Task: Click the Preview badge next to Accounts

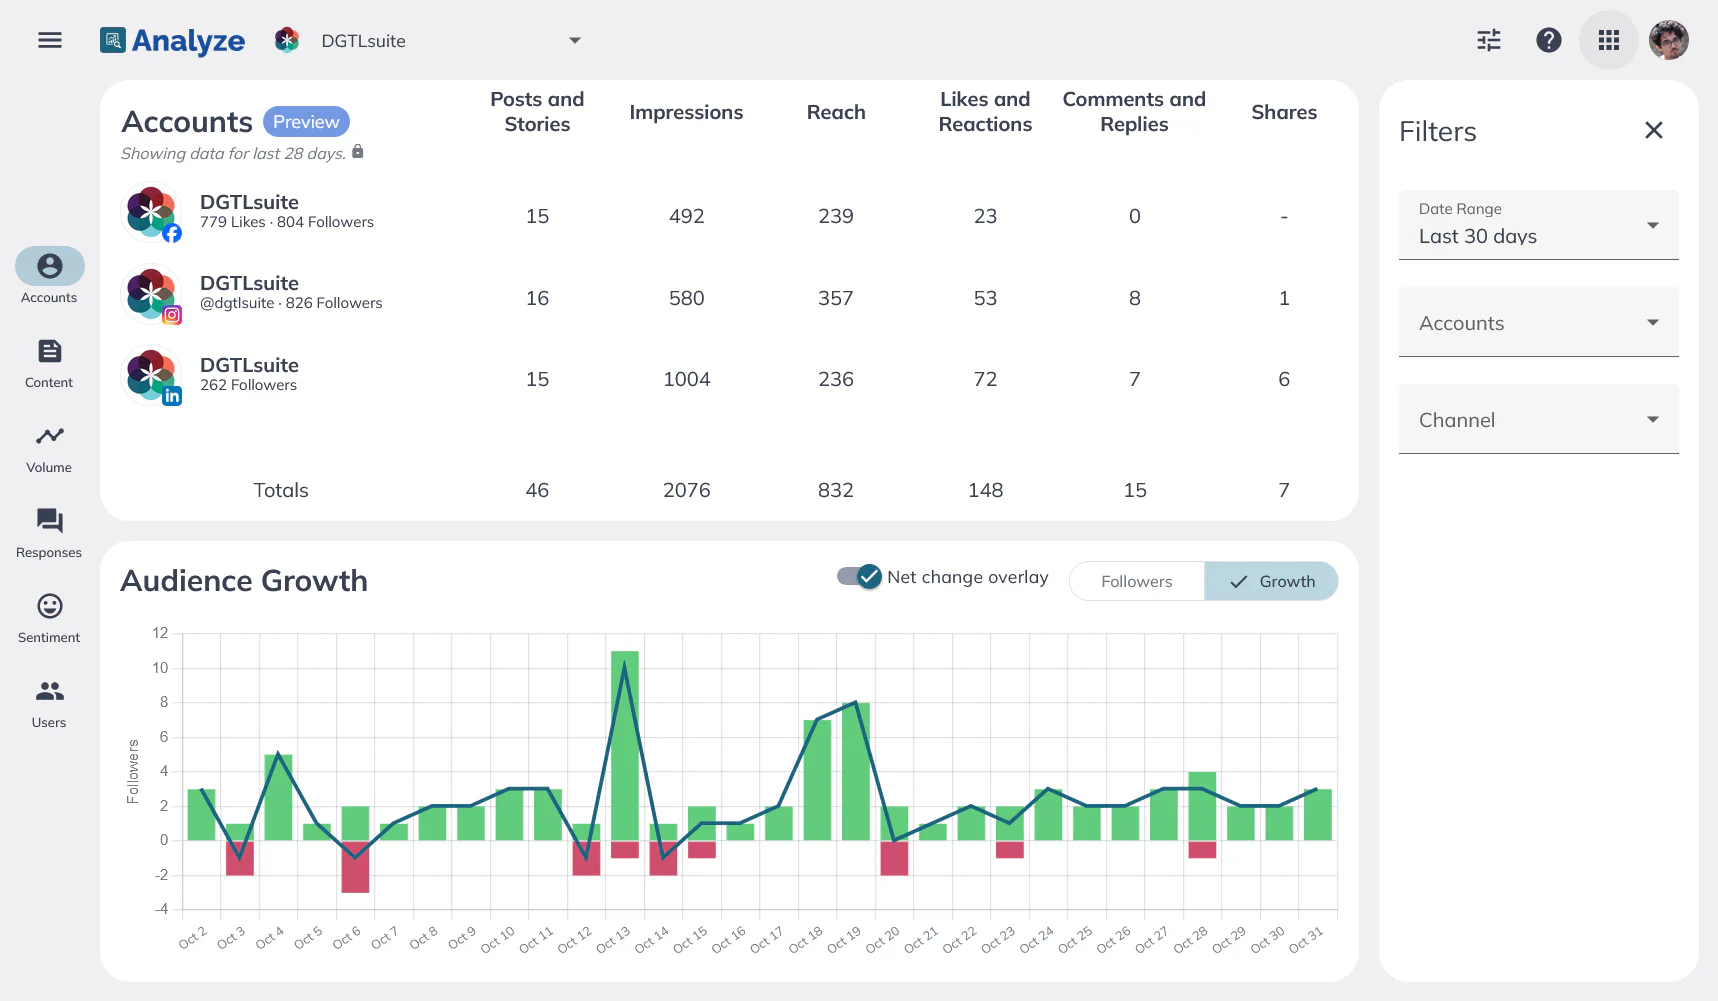Action: (x=306, y=121)
